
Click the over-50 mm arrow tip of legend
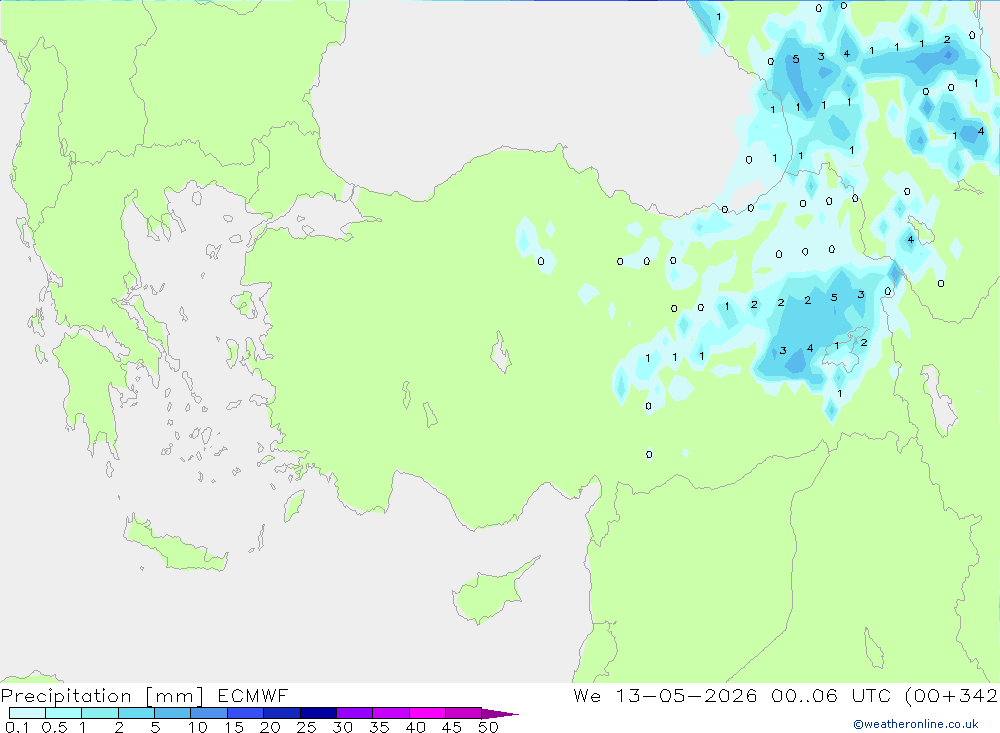[x=500, y=713]
